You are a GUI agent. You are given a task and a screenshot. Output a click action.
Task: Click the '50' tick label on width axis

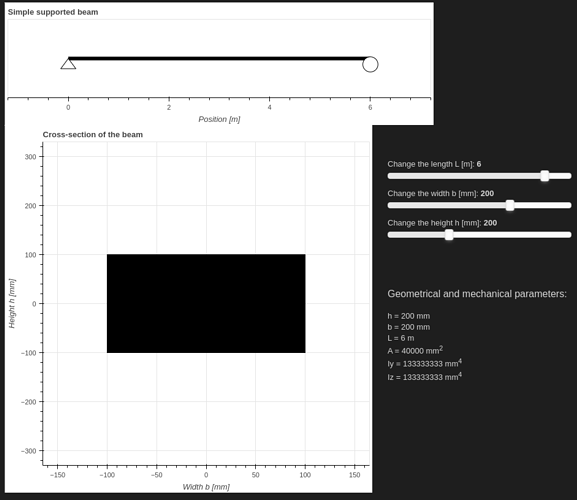point(255,475)
